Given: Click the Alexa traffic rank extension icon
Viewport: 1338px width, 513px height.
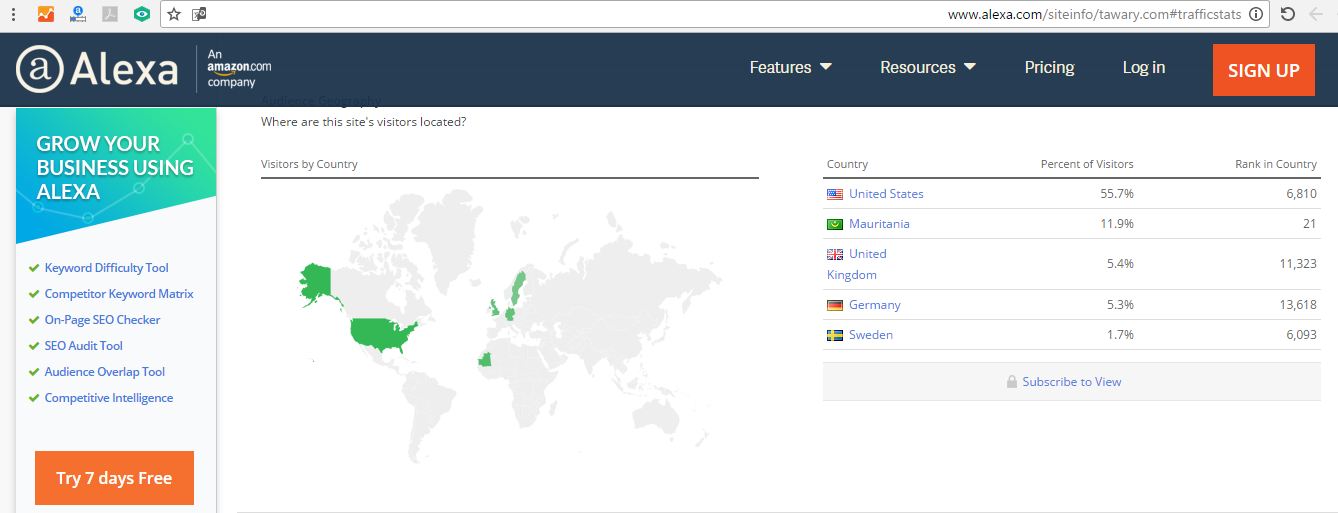Looking at the screenshot, I should [x=78, y=14].
